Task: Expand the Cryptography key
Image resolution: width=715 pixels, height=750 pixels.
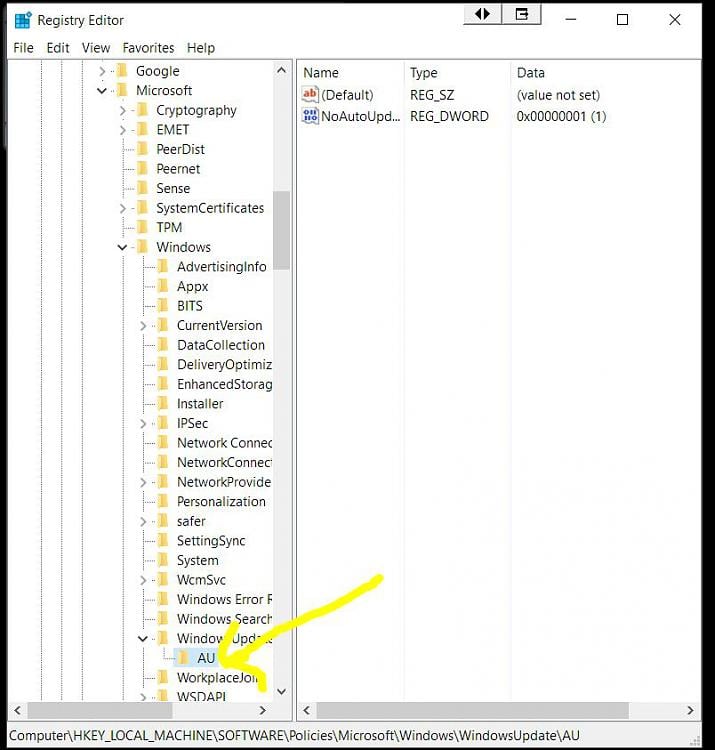Action: click(122, 110)
